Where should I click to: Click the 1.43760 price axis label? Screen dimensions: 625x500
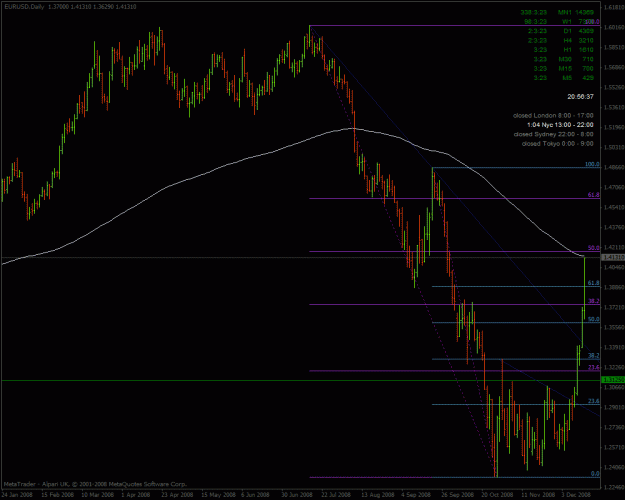tap(614, 227)
